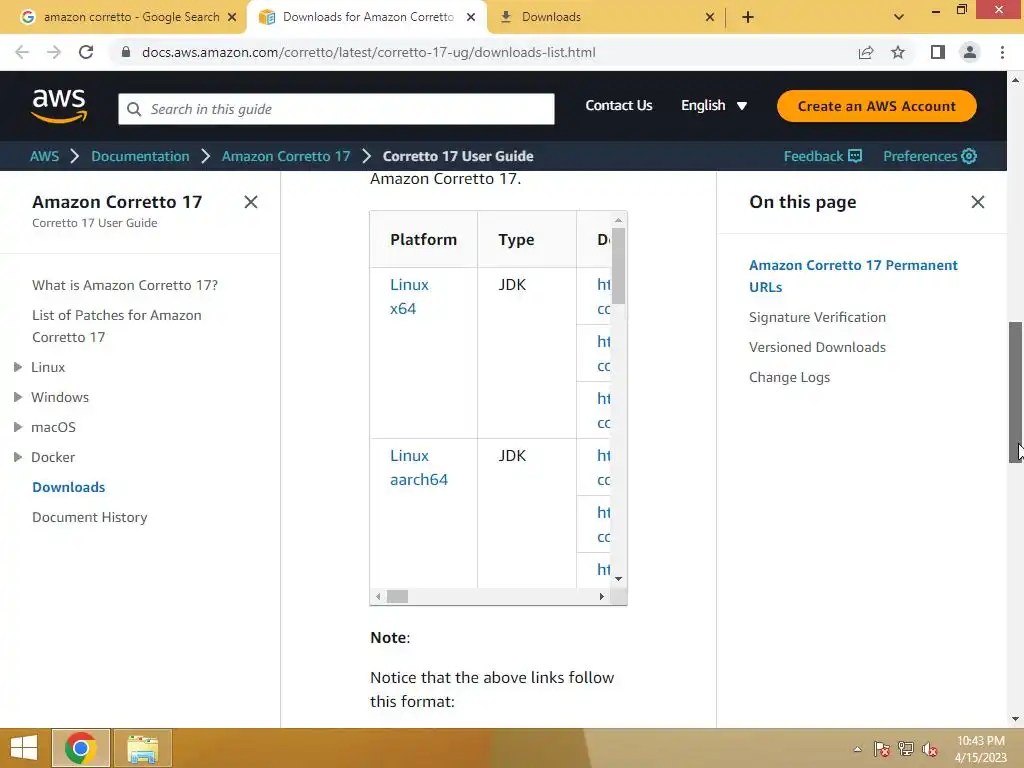Viewport: 1024px width, 768px height.
Task: Open the tab search chevron
Action: point(899,17)
